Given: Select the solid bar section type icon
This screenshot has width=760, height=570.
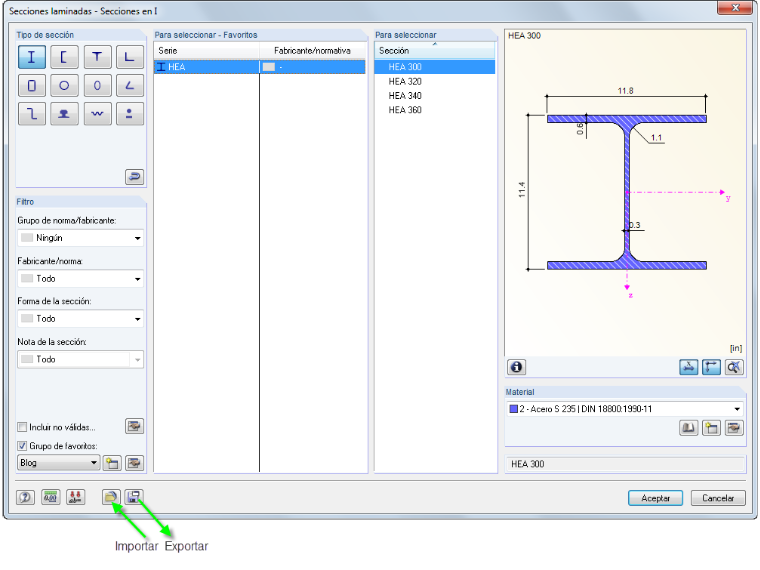Looking at the screenshot, I should [x=129, y=114].
